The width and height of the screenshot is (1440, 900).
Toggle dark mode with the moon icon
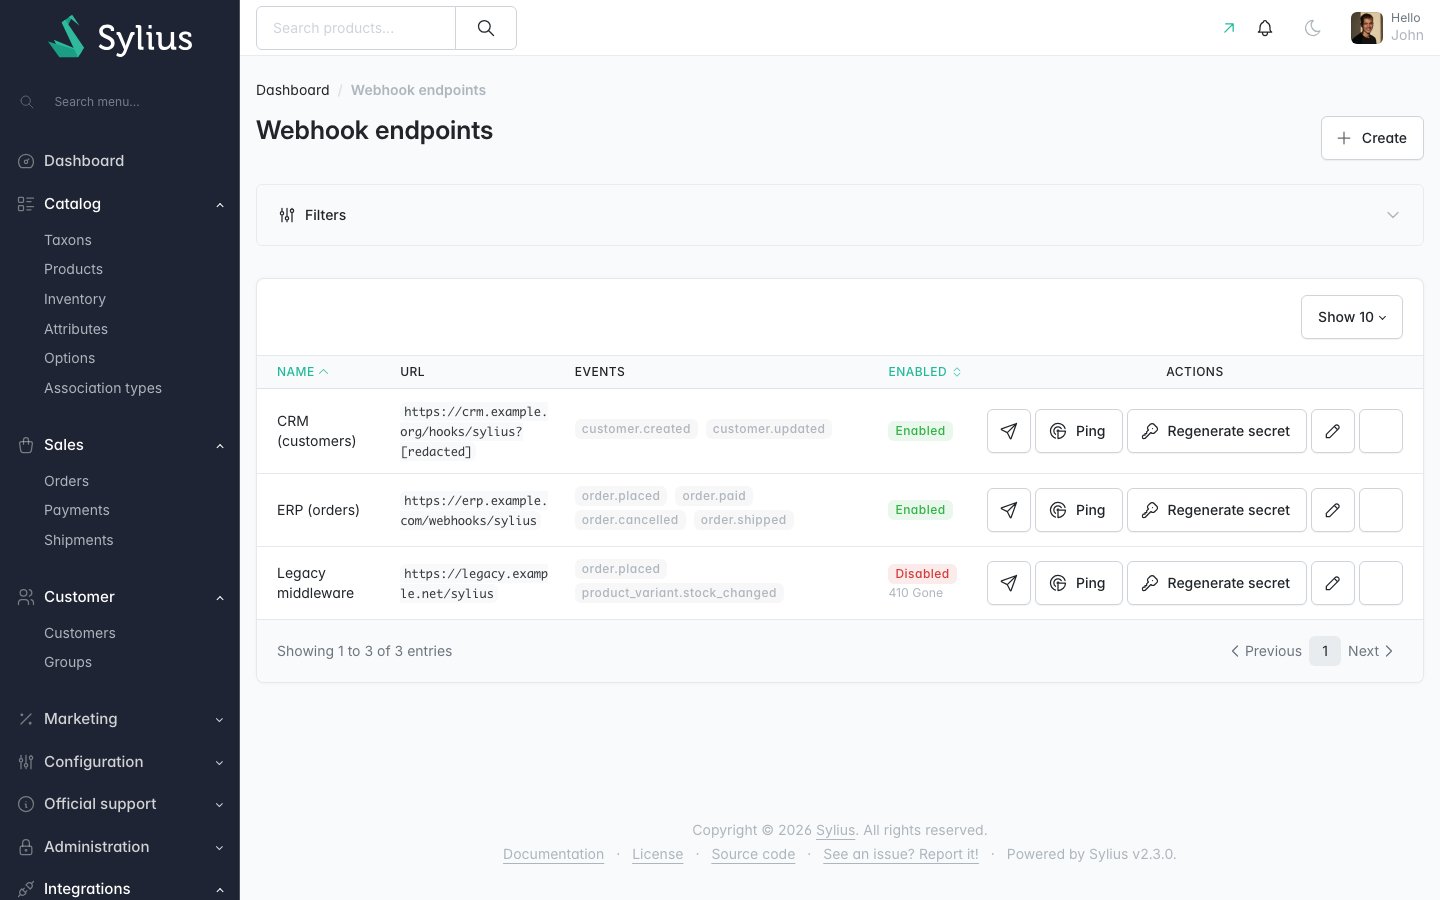point(1313,28)
